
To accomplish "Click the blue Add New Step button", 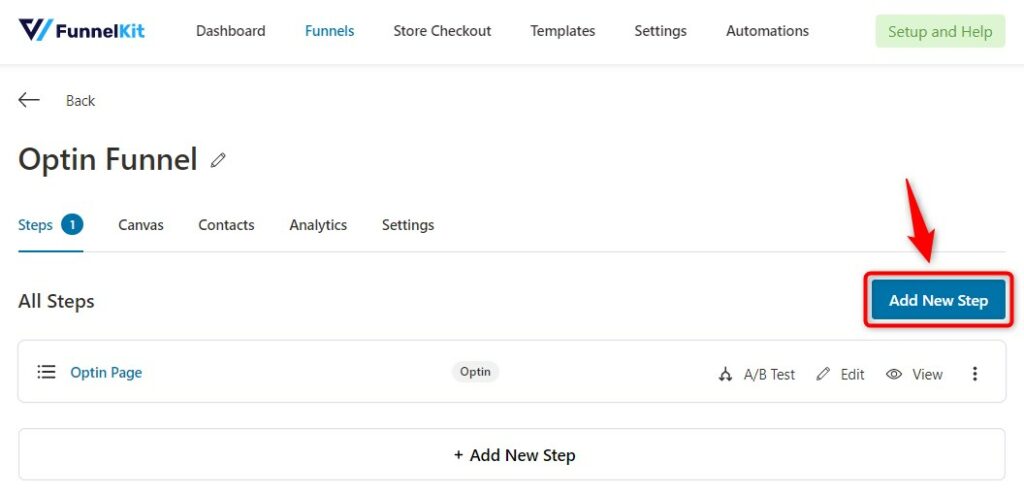I will pos(938,300).
